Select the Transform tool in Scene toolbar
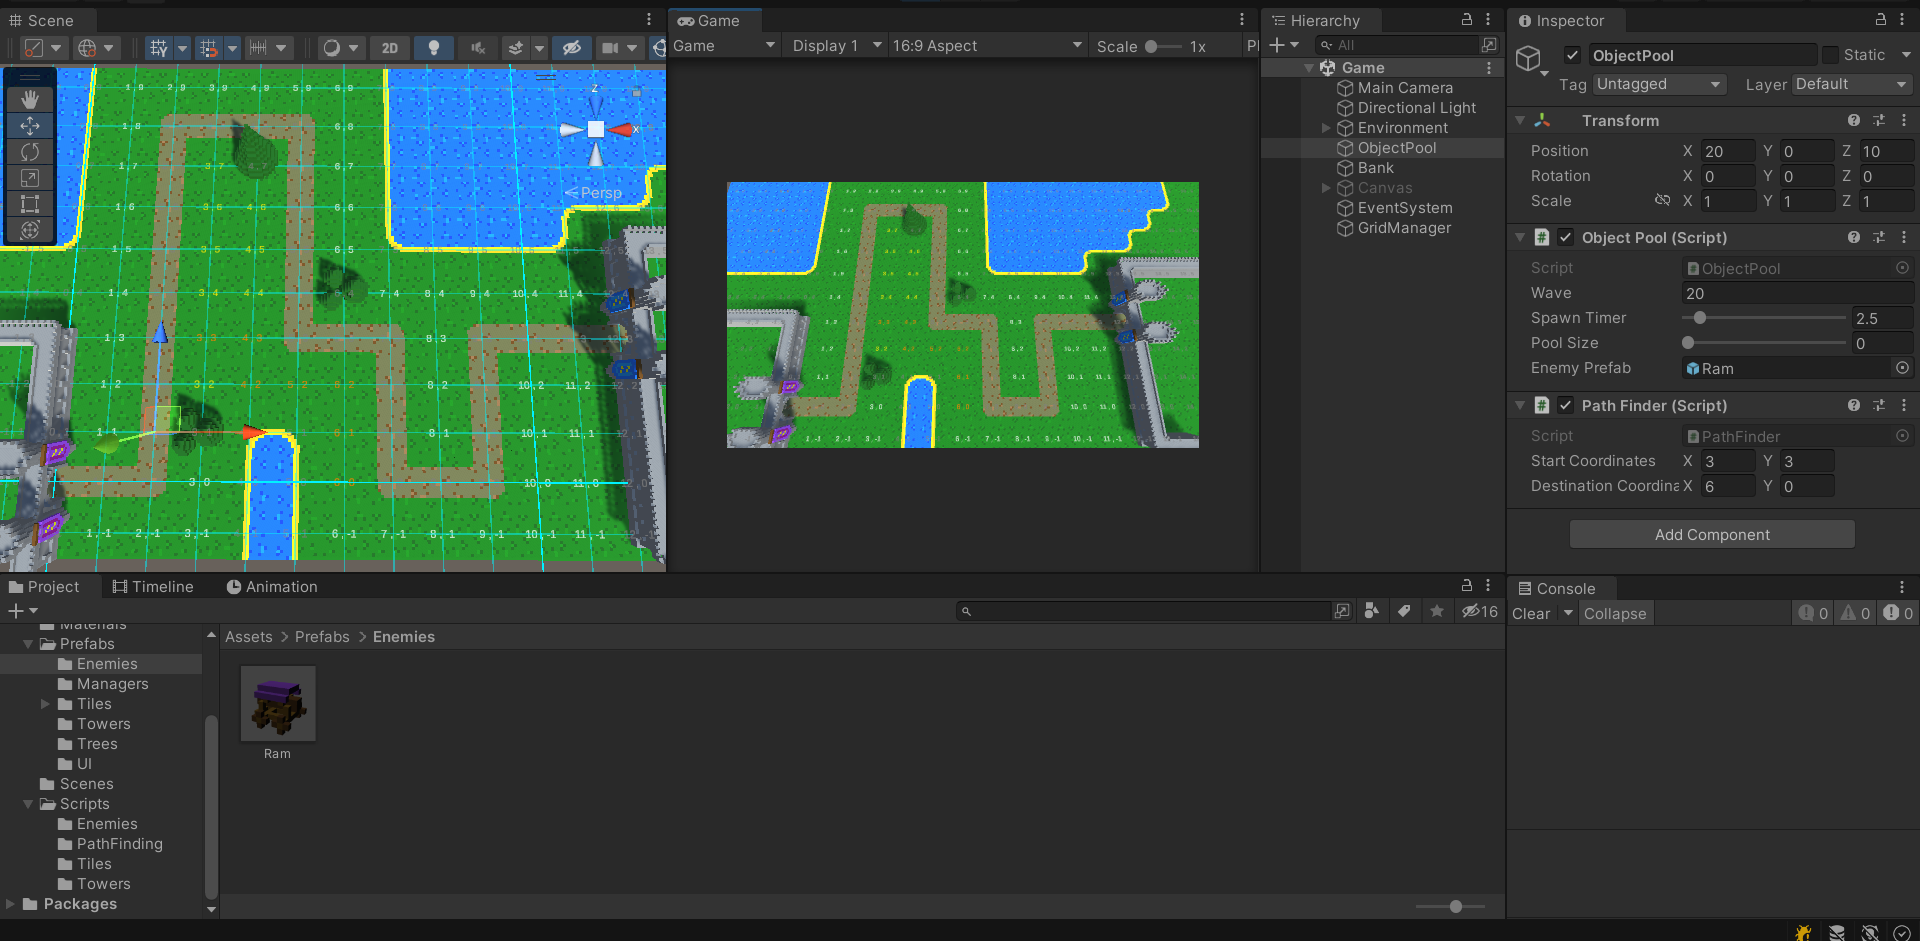The width and height of the screenshot is (1920, 941). pyautogui.click(x=30, y=230)
